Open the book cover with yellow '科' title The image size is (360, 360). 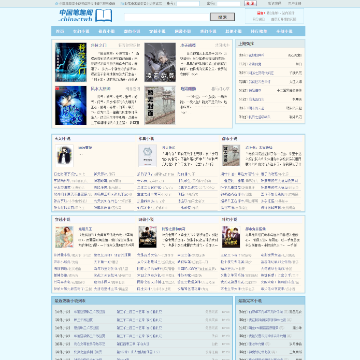tap(71, 62)
